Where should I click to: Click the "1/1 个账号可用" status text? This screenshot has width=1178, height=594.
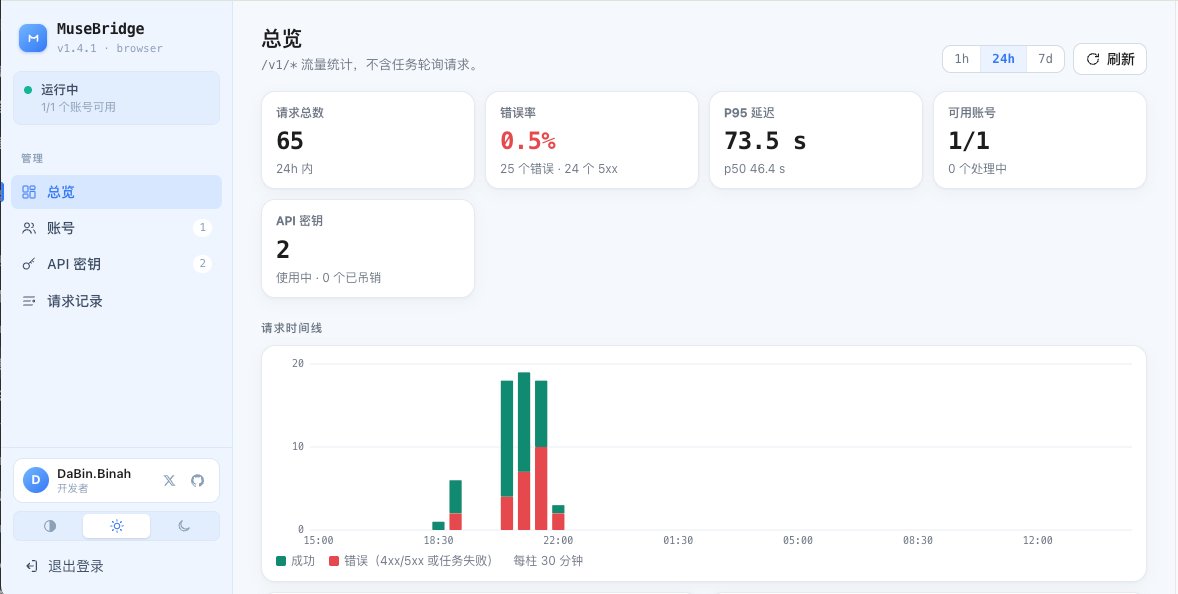coord(78,107)
